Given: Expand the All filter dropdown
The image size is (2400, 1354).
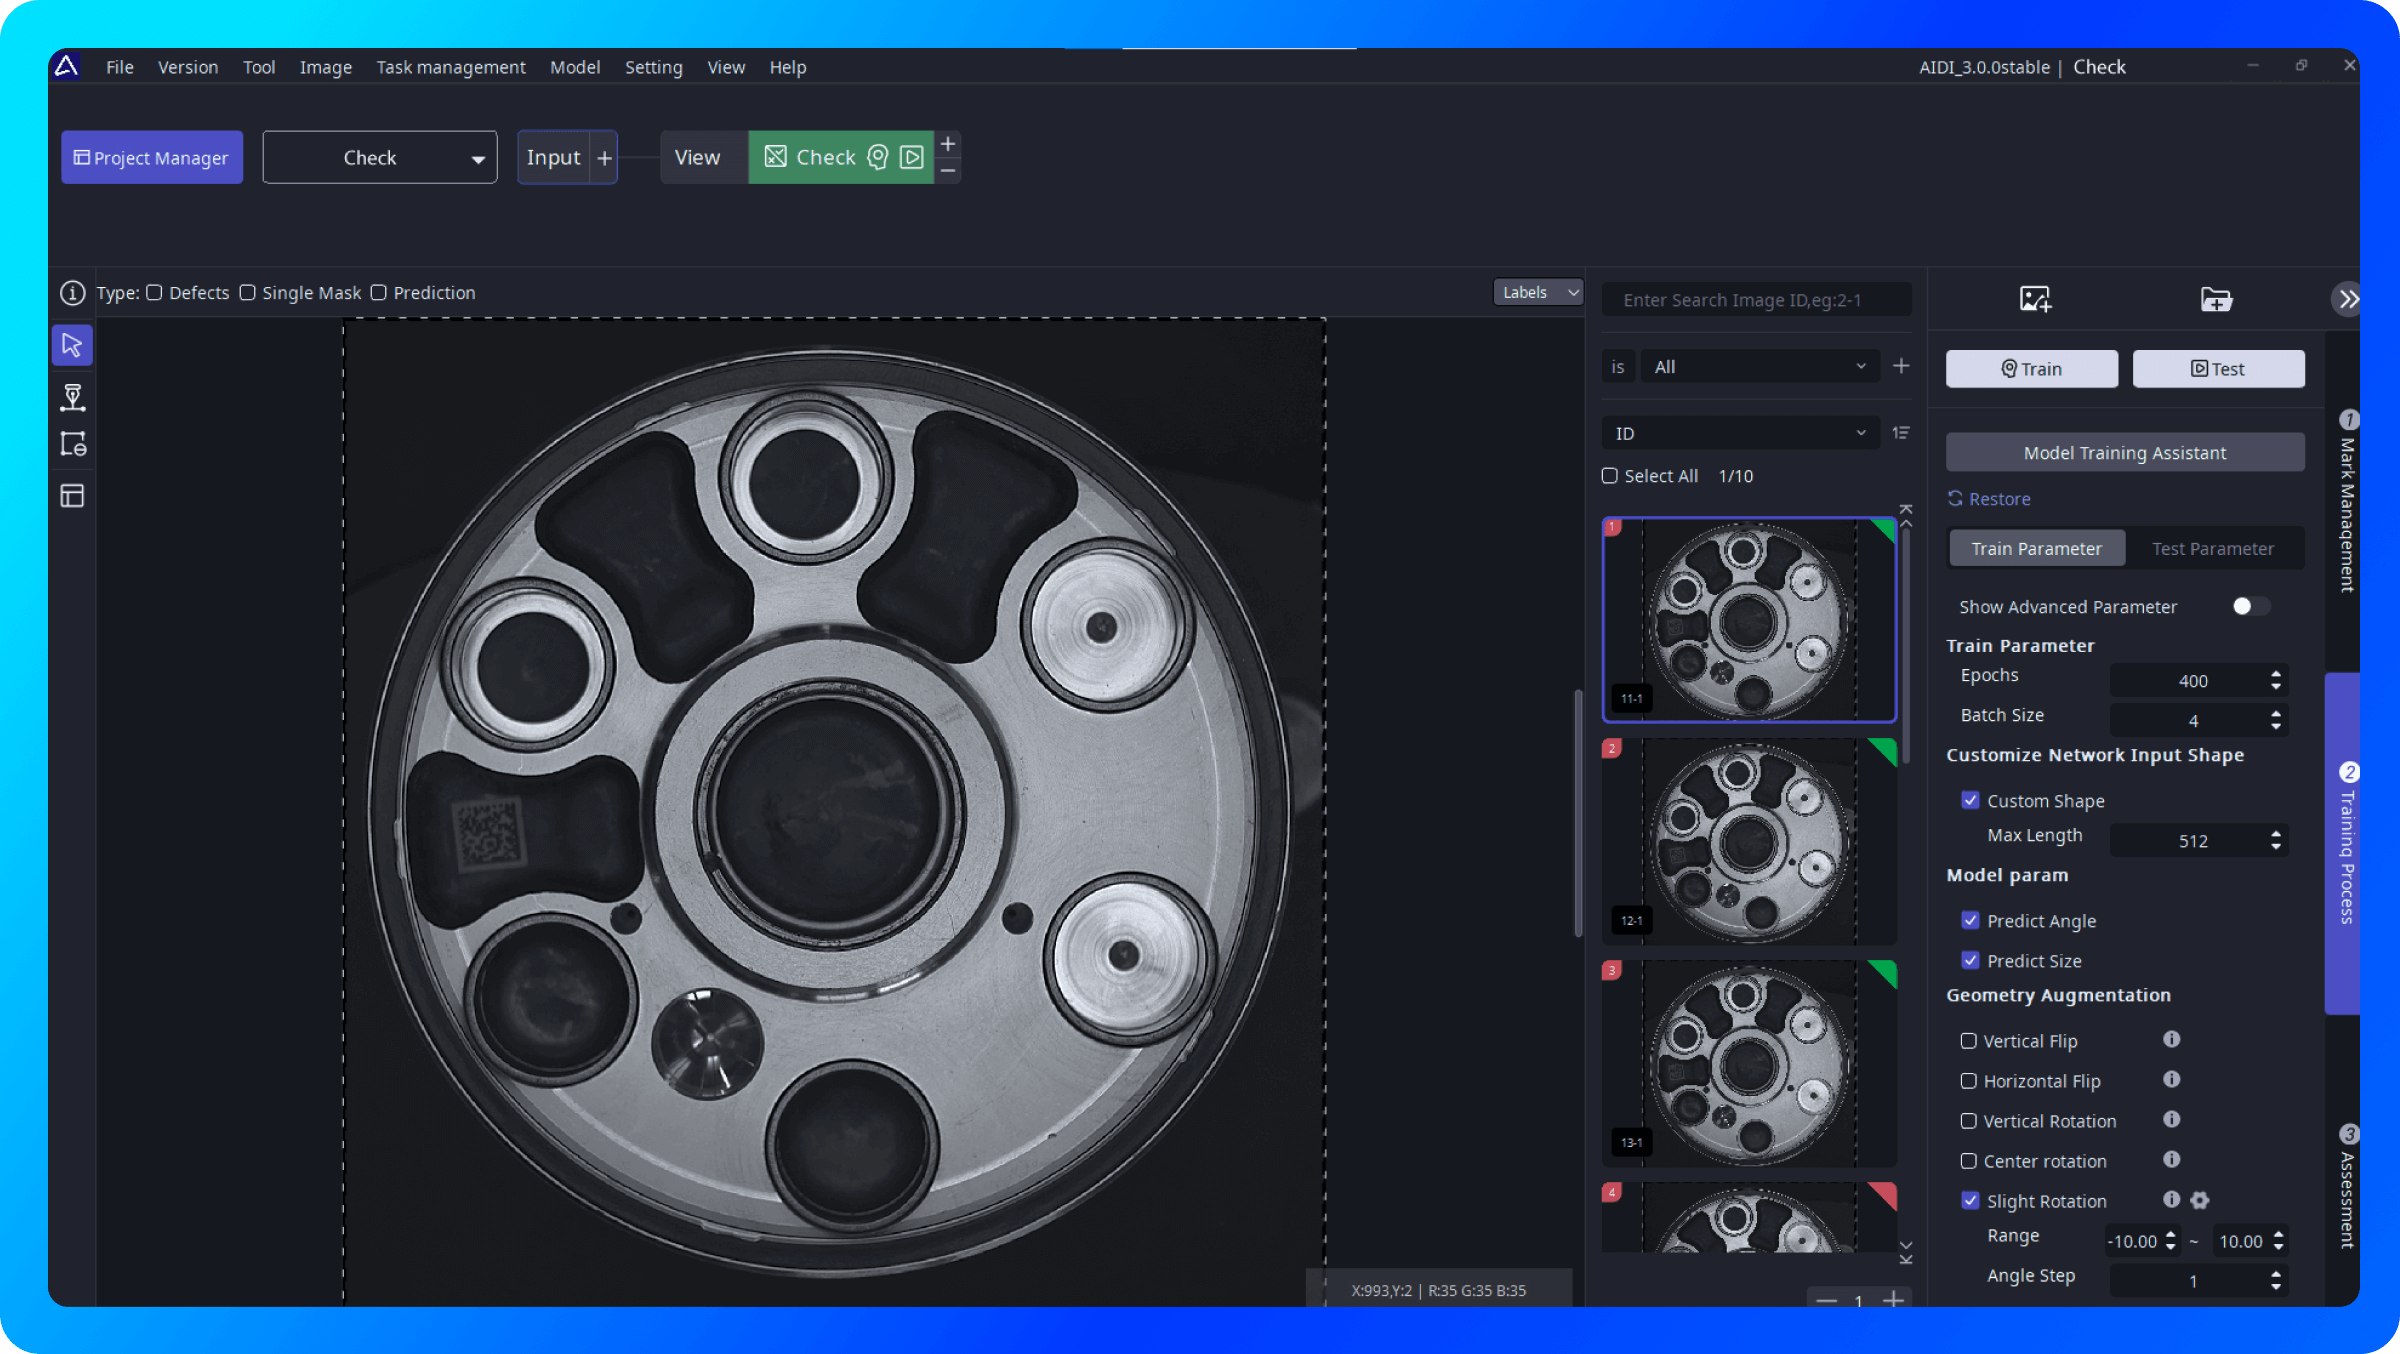Looking at the screenshot, I should click(x=1759, y=367).
